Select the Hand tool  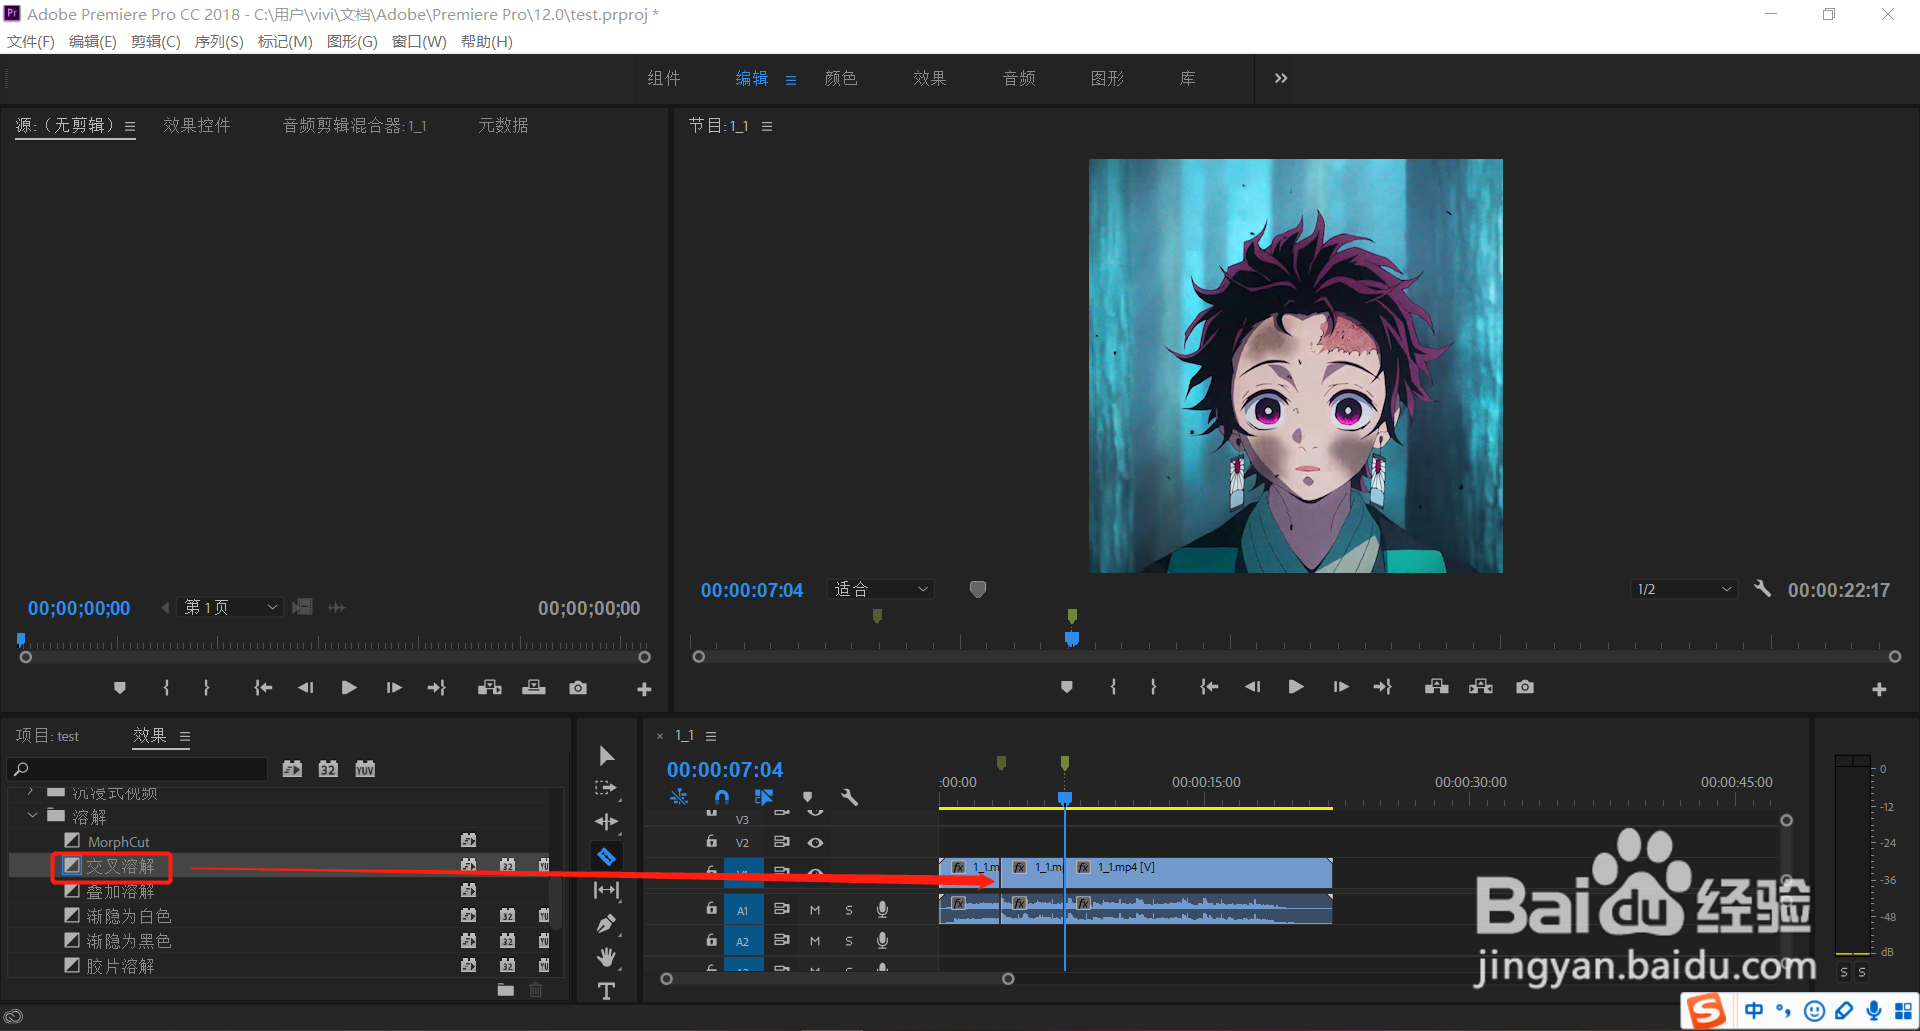606,957
